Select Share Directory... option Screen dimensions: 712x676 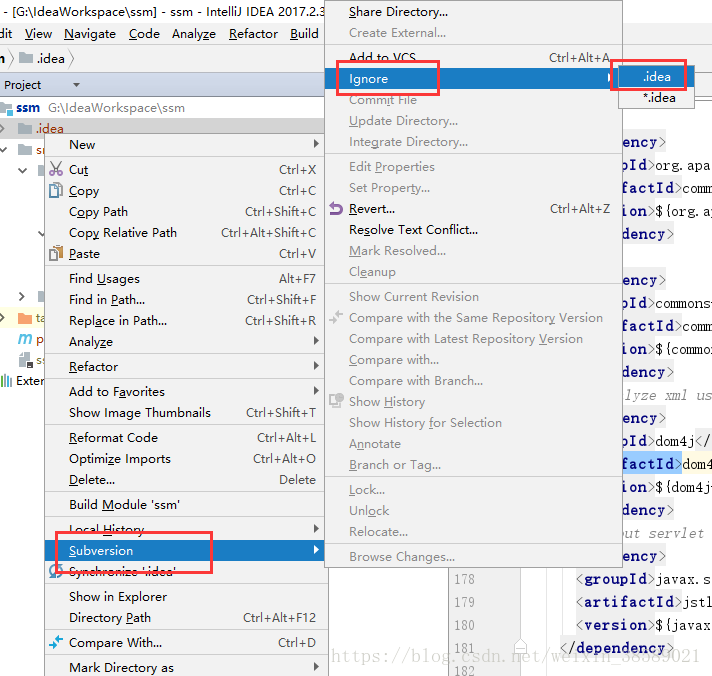(473, 12)
